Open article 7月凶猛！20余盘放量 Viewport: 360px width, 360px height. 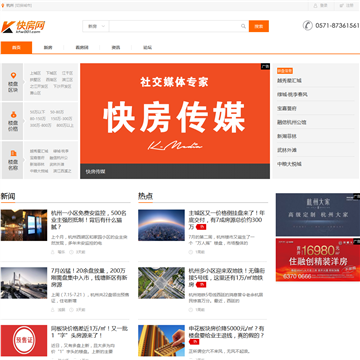[x=89, y=277]
